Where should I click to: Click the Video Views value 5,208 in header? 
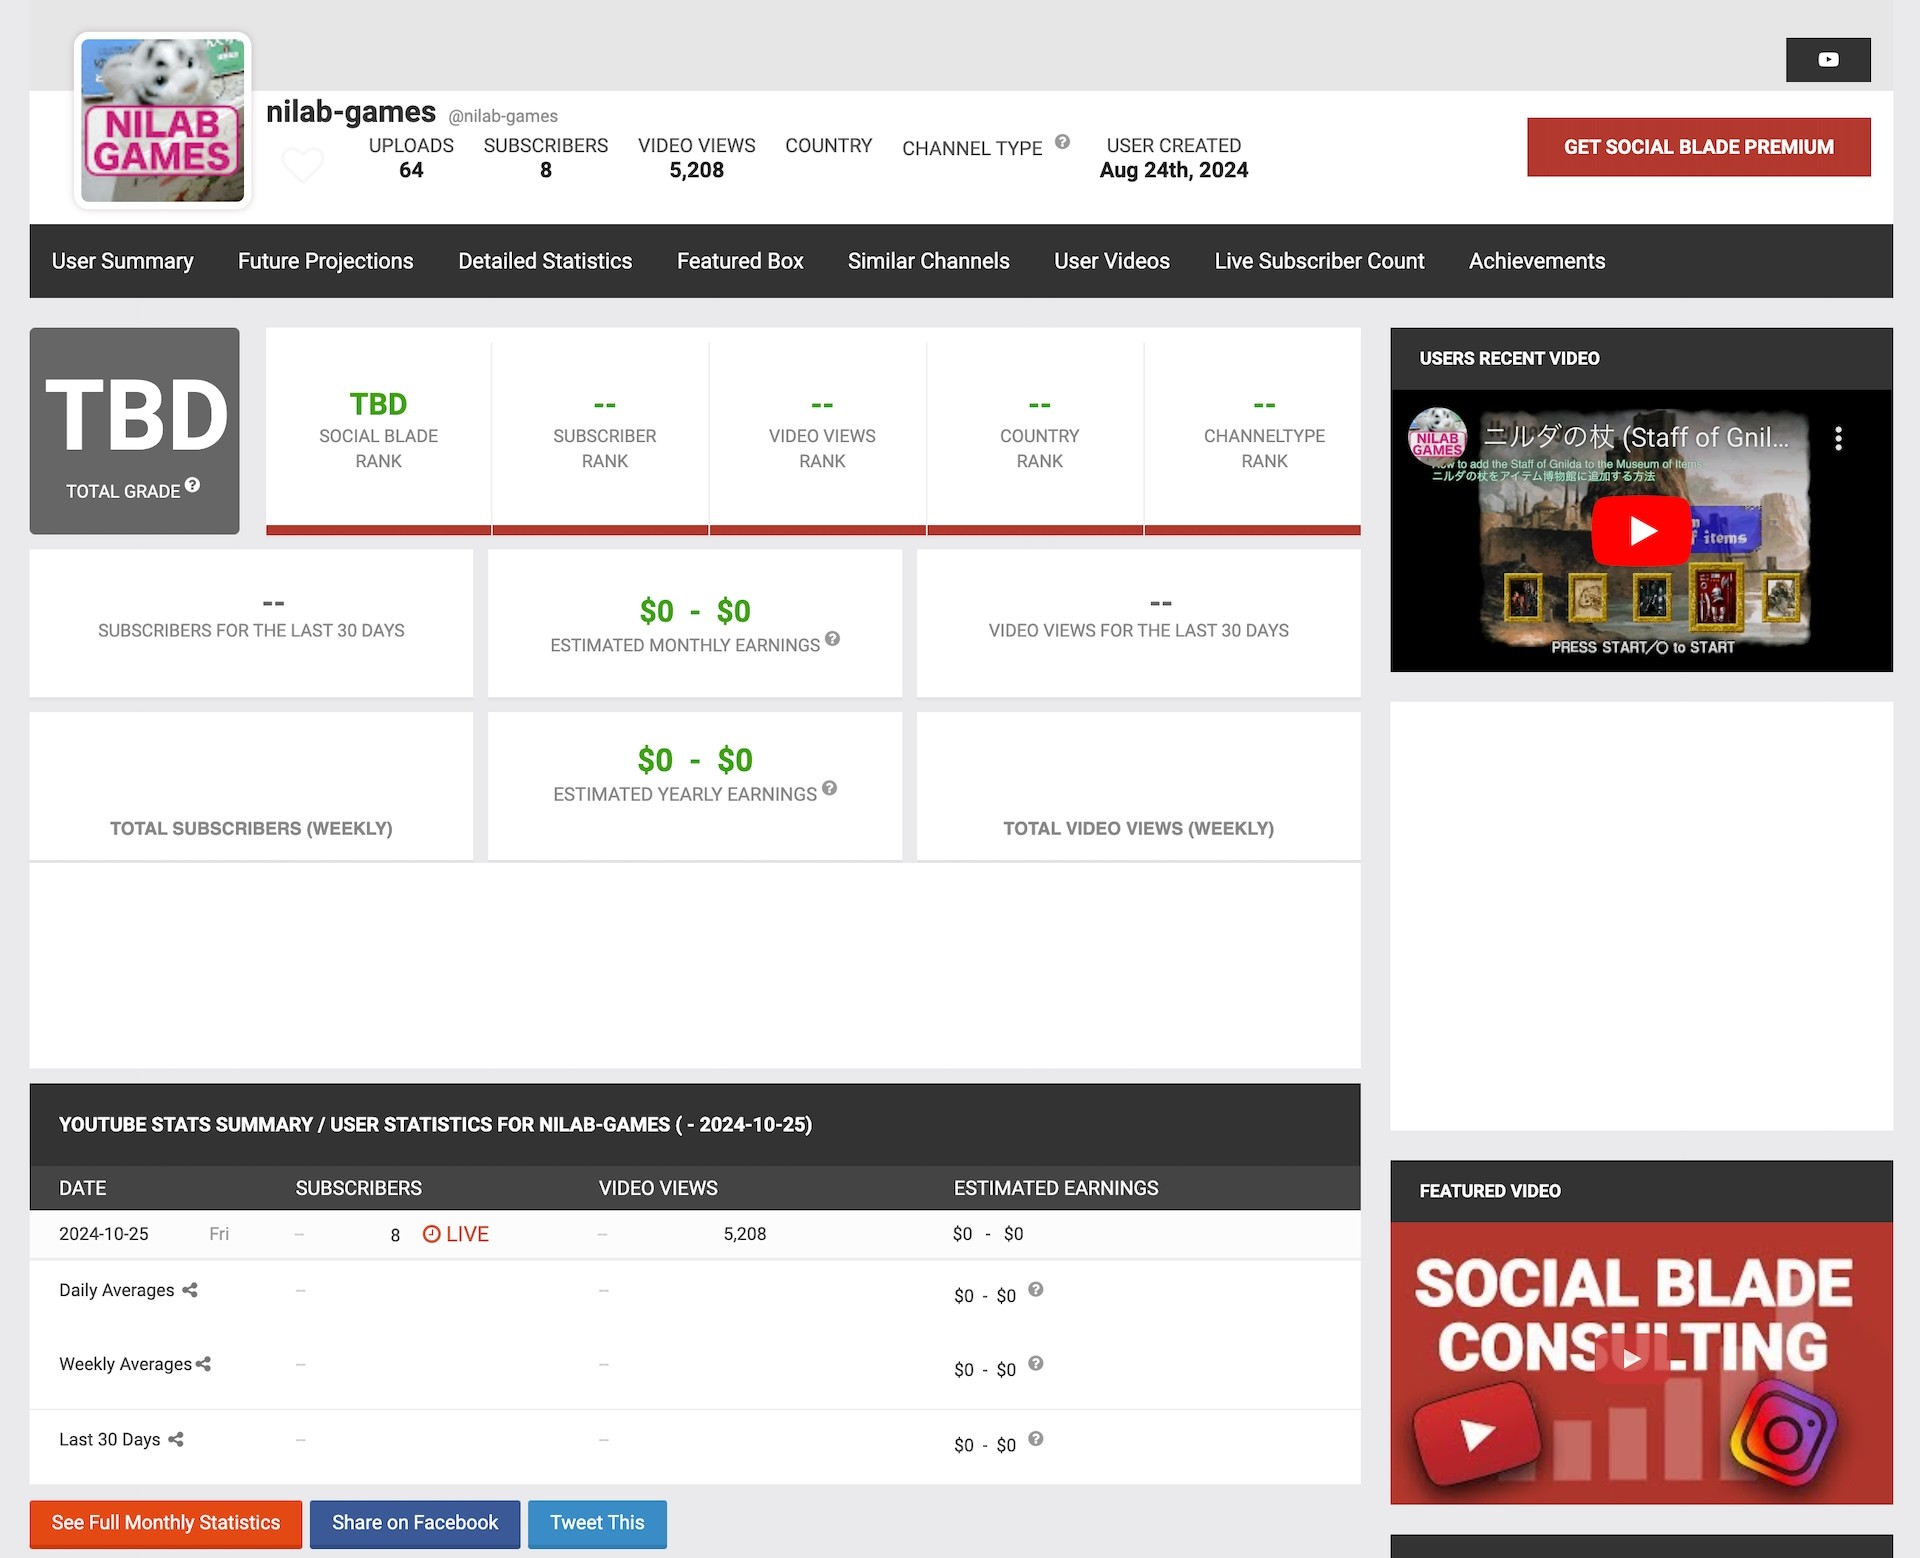point(697,170)
